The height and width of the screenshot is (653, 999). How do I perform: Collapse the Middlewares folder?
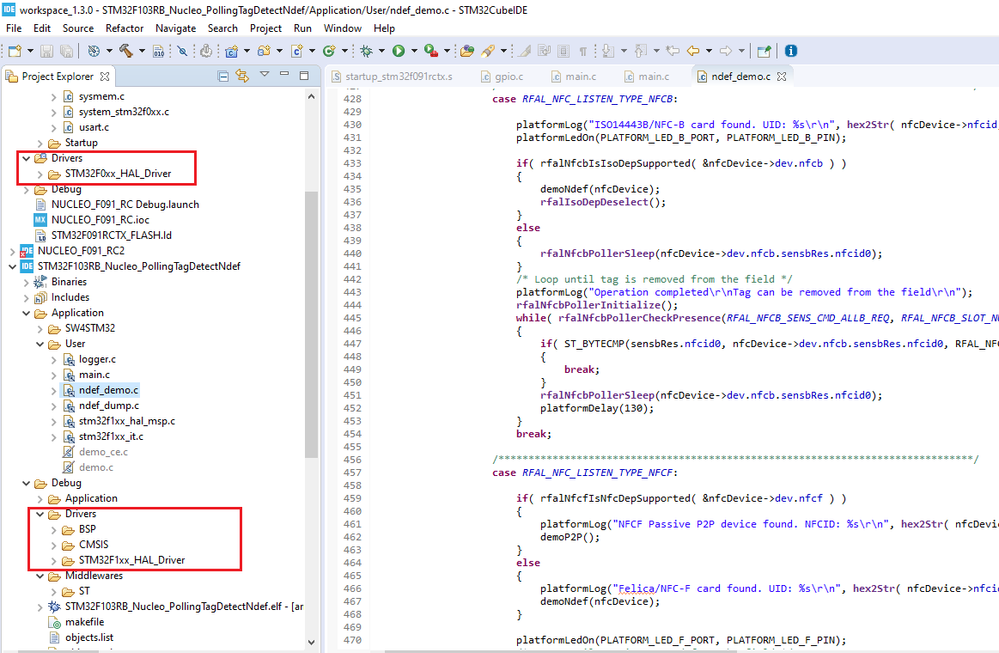pos(40,576)
